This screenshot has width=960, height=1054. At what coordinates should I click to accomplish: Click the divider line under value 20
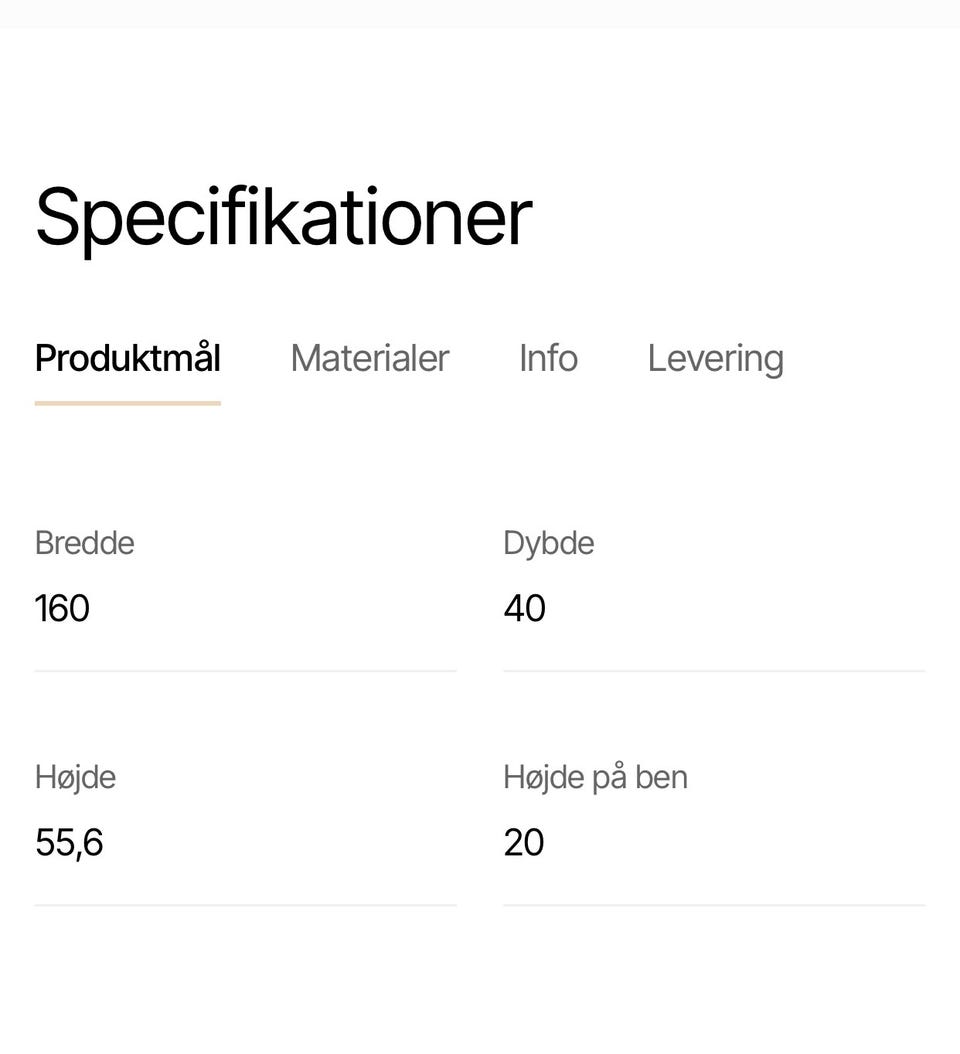click(714, 905)
